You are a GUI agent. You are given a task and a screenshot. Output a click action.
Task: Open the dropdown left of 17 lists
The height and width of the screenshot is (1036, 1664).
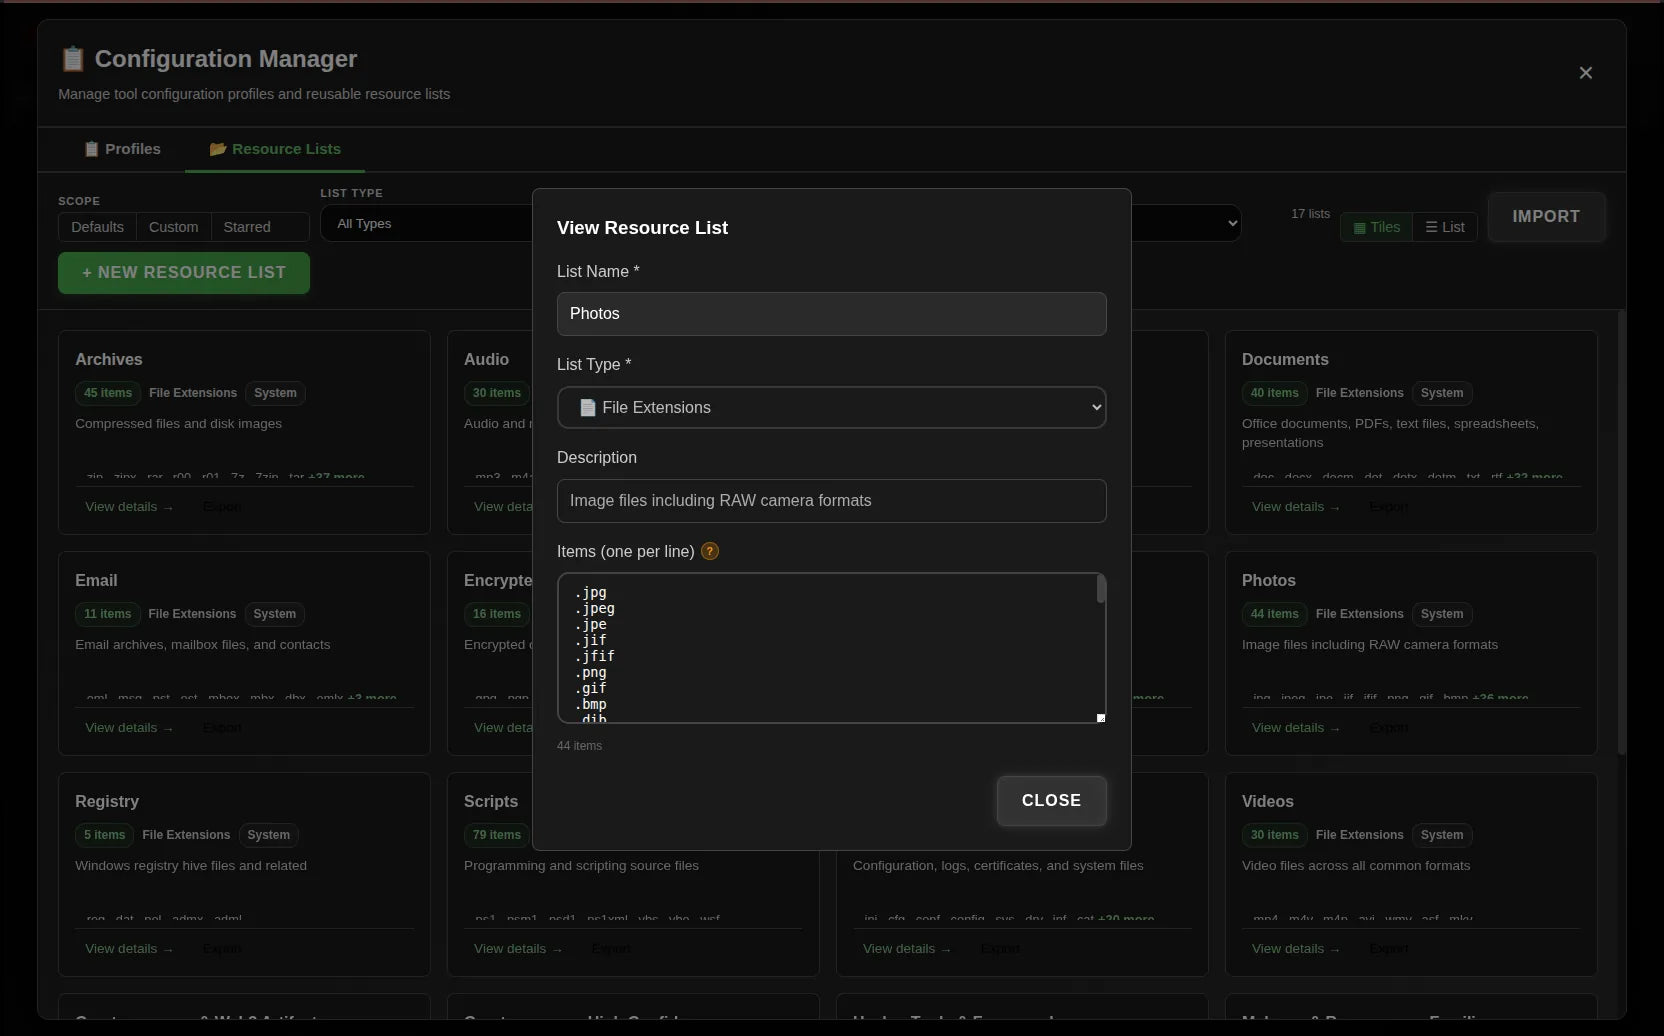(1186, 223)
